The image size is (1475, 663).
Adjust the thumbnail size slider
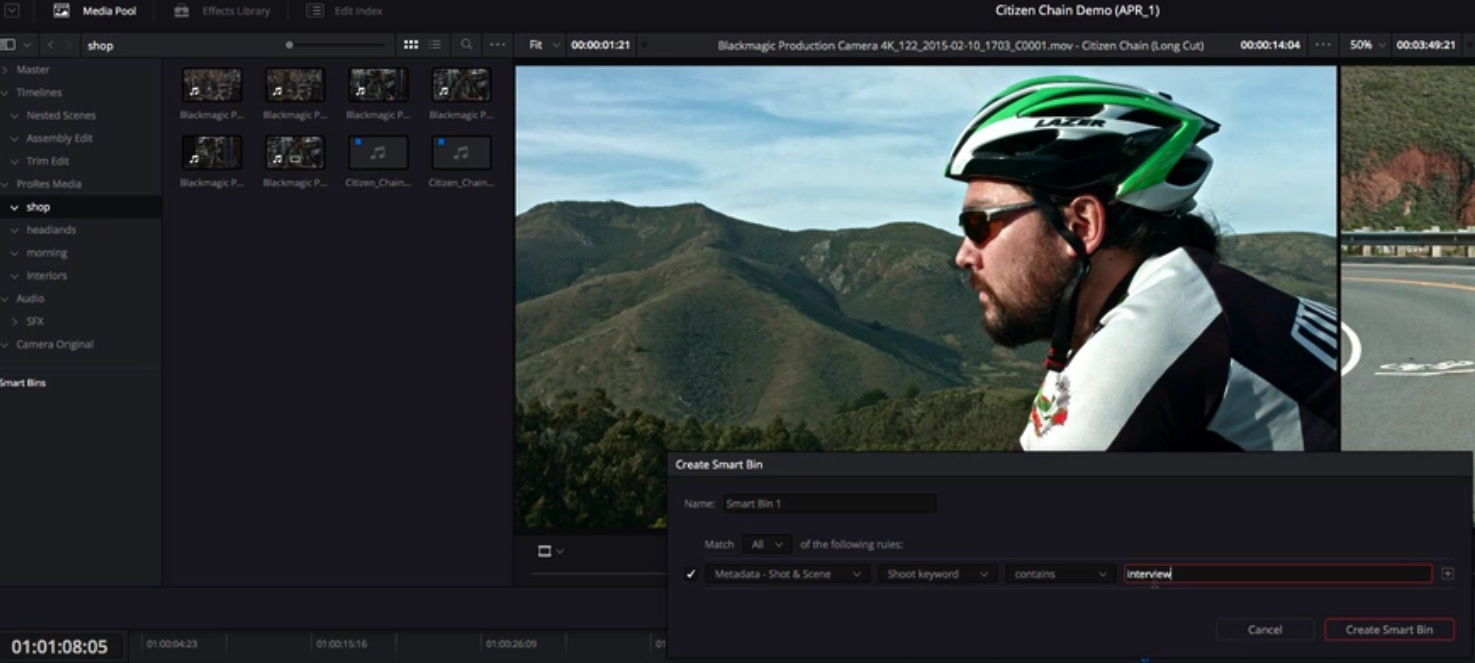pos(290,45)
